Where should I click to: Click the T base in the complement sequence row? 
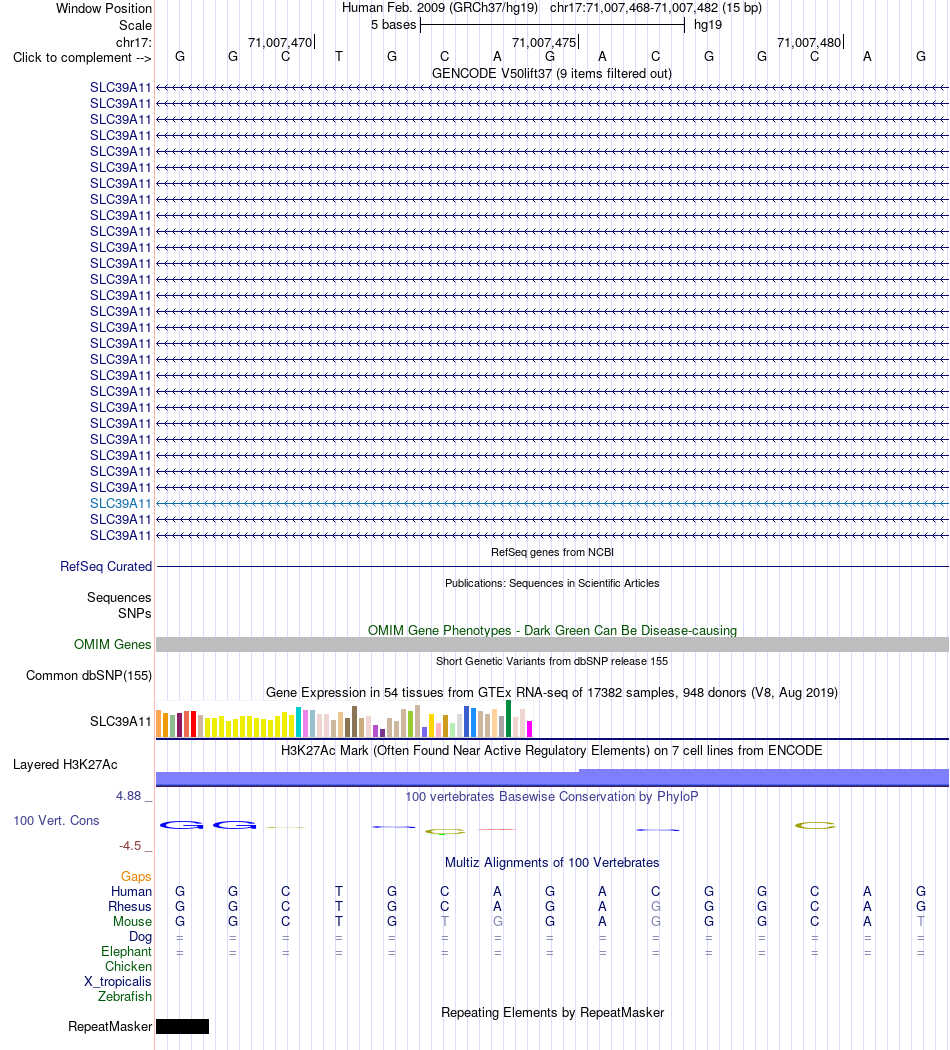(339, 57)
